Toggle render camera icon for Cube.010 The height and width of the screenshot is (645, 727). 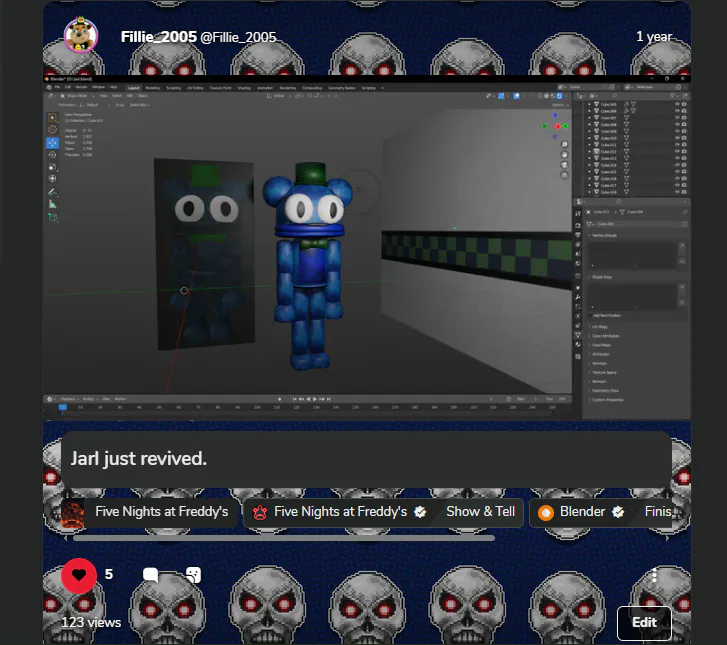pyautogui.click(x=684, y=138)
